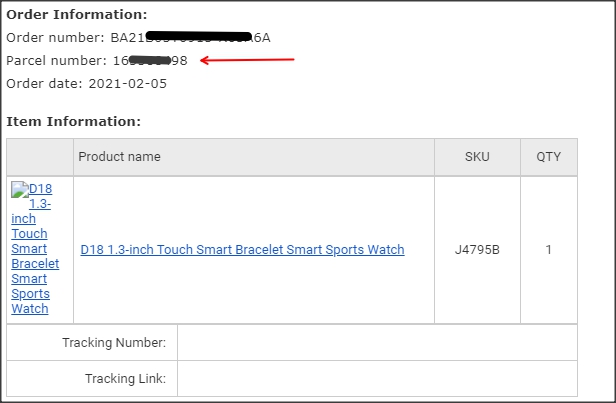Click the empty Tracking Link value cell

pyautogui.click(x=377, y=379)
